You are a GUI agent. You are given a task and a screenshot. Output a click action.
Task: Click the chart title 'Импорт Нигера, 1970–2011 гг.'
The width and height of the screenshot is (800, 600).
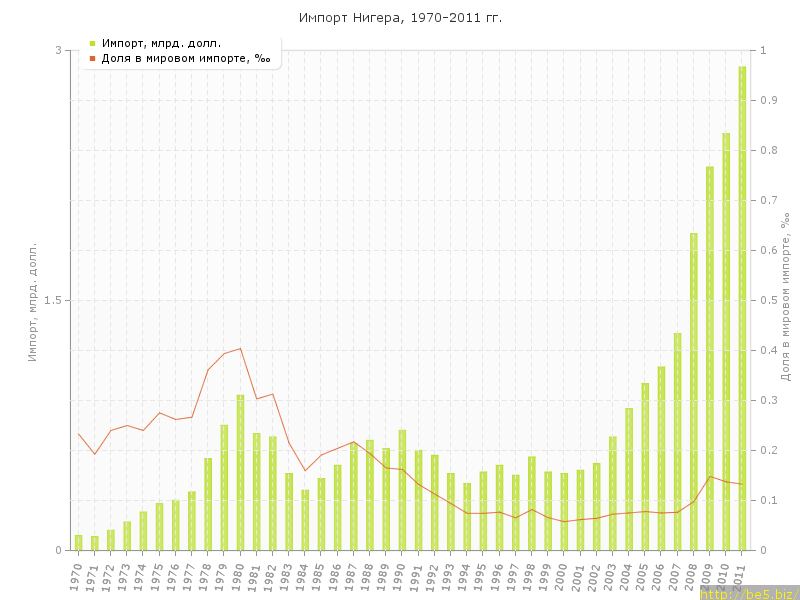[x=400, y=18]
